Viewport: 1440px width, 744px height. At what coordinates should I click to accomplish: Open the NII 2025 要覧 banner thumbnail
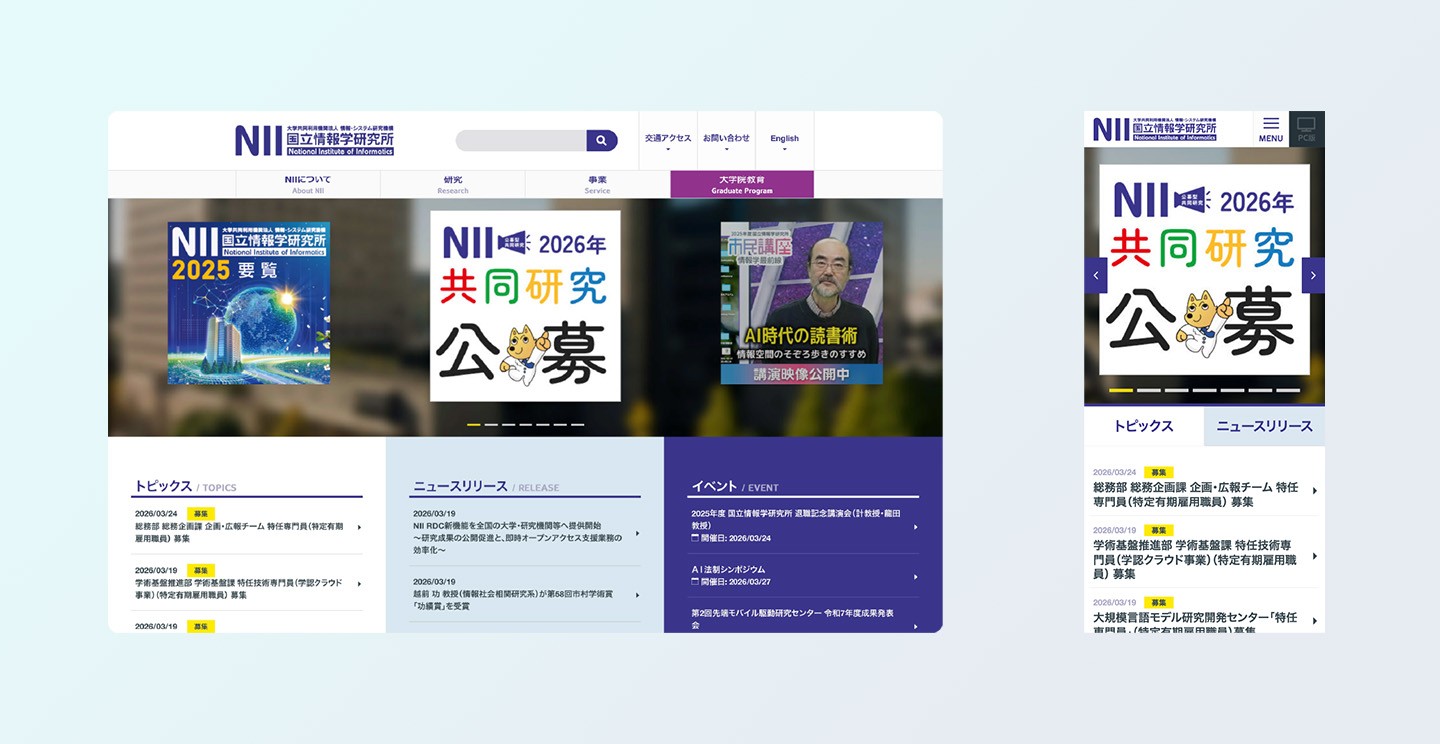(248, 303)
